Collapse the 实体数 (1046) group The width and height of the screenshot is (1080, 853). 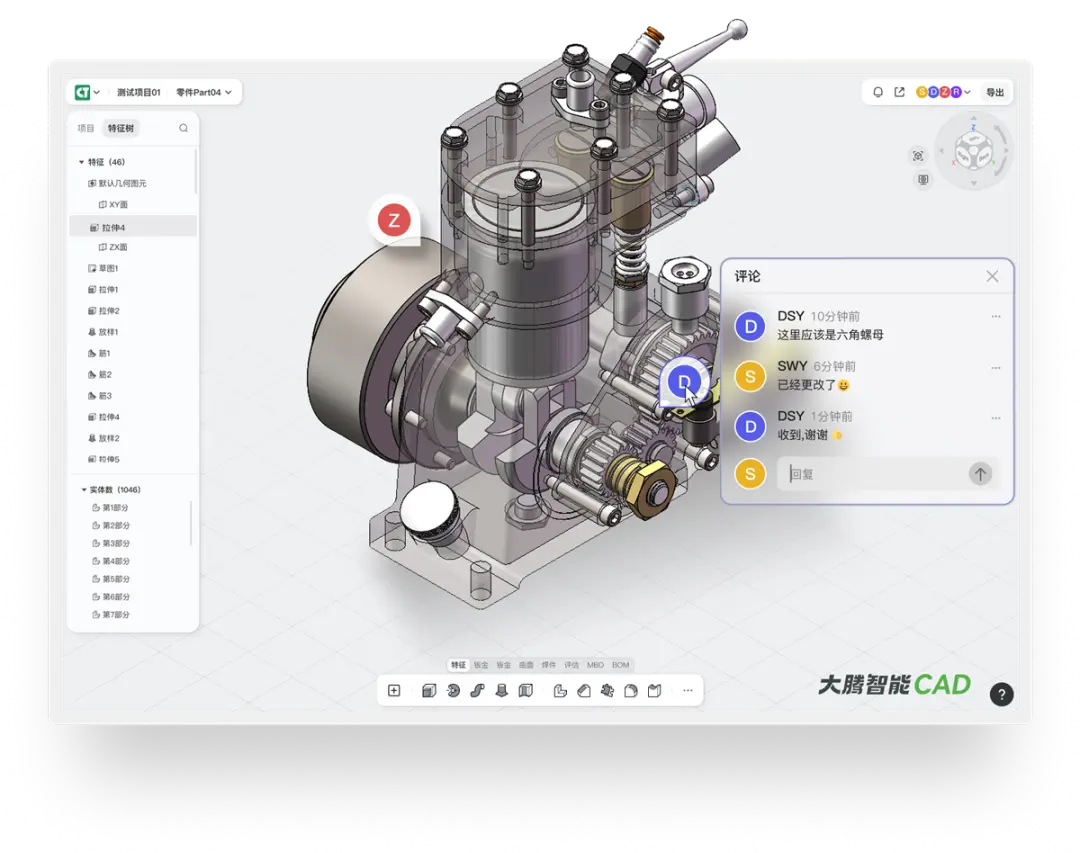click(84, 490)
